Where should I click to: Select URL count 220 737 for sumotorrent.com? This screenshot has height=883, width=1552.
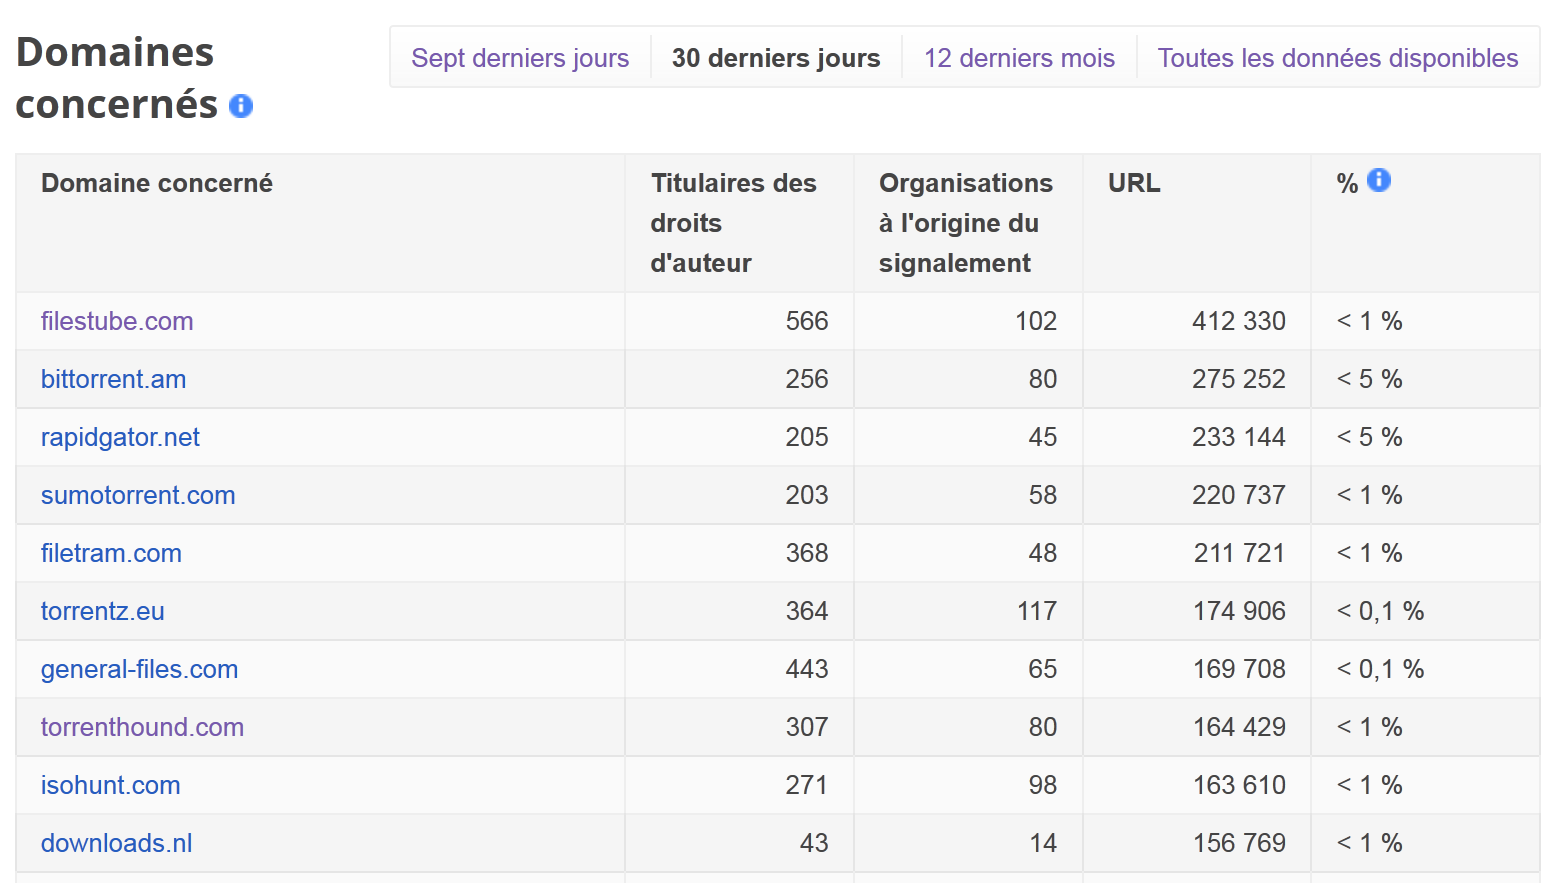1238,495
